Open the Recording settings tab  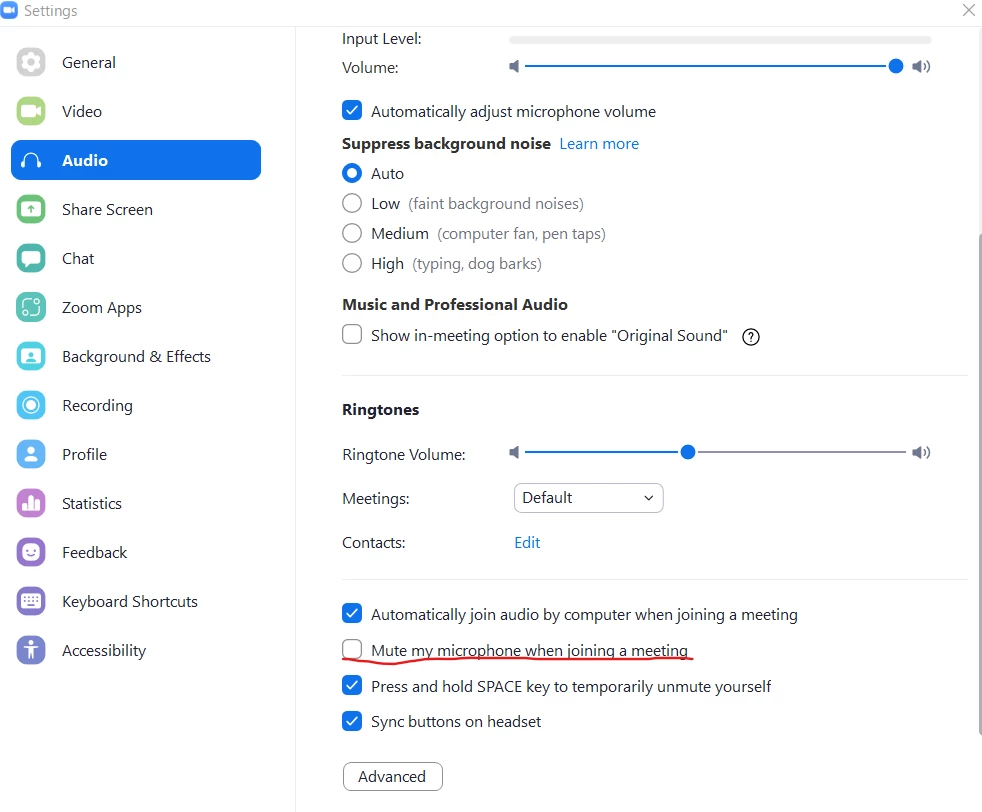[x=97, y=406]
